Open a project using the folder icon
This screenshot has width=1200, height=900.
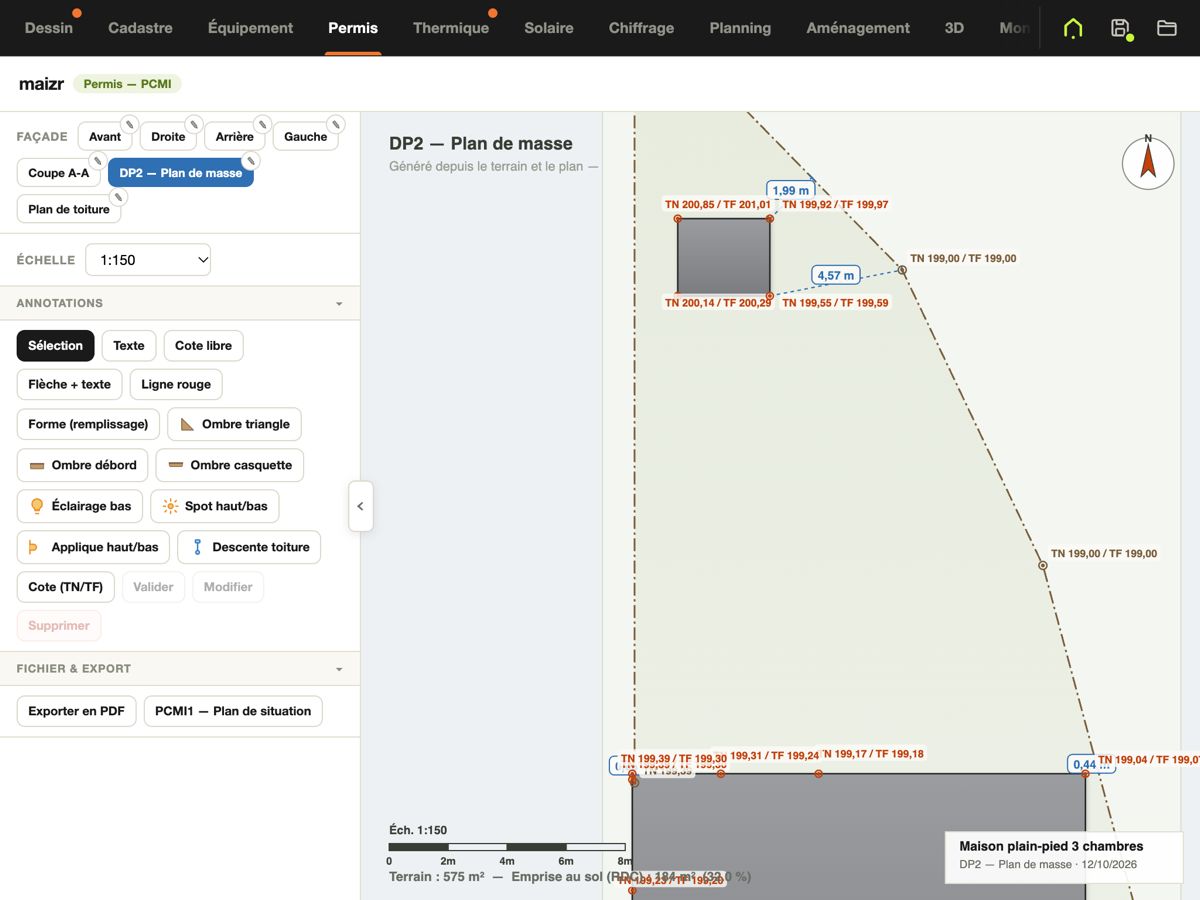click(1167, 28)
